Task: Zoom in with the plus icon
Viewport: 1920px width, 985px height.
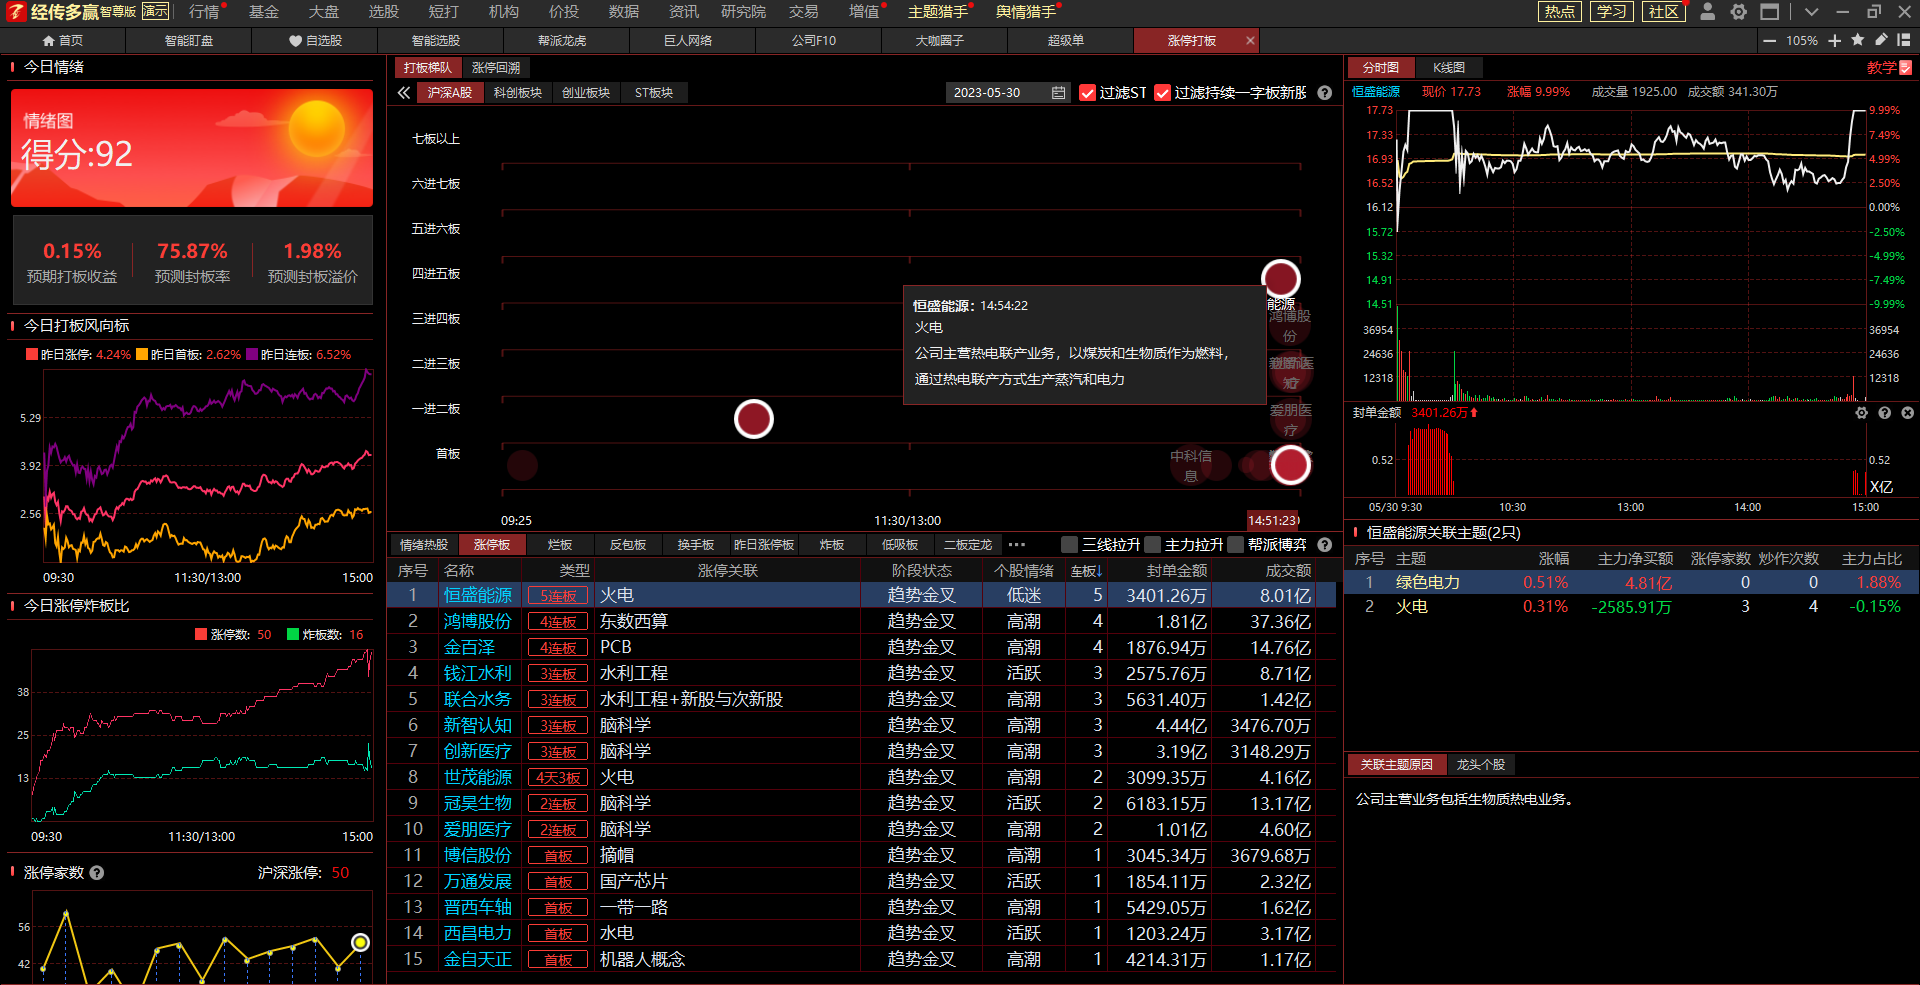Action: click(x=1835, y=41)
